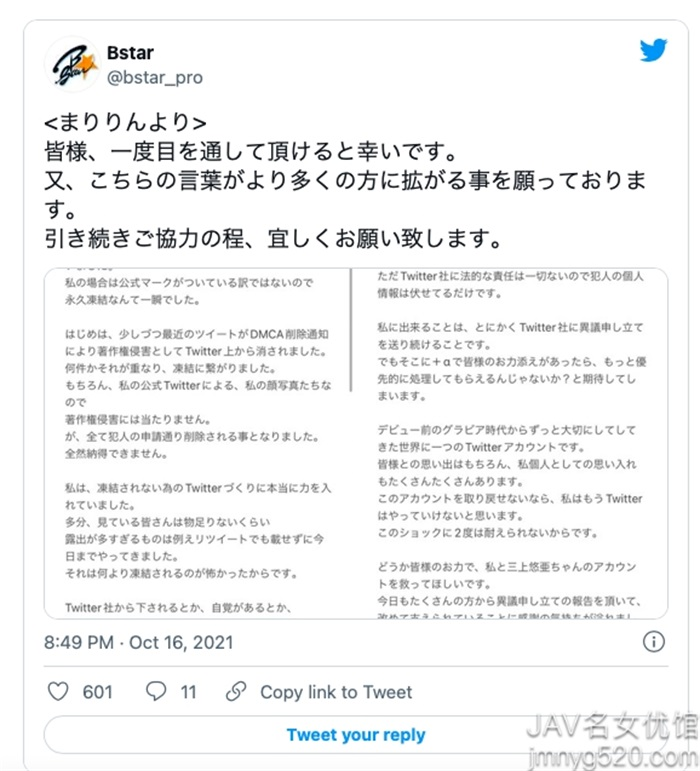Click the 8:49 PM · Oct 16, 2021 timestamp
This screenshot has height=771, width=700.
pyautogui.click(x=139, y=642)
